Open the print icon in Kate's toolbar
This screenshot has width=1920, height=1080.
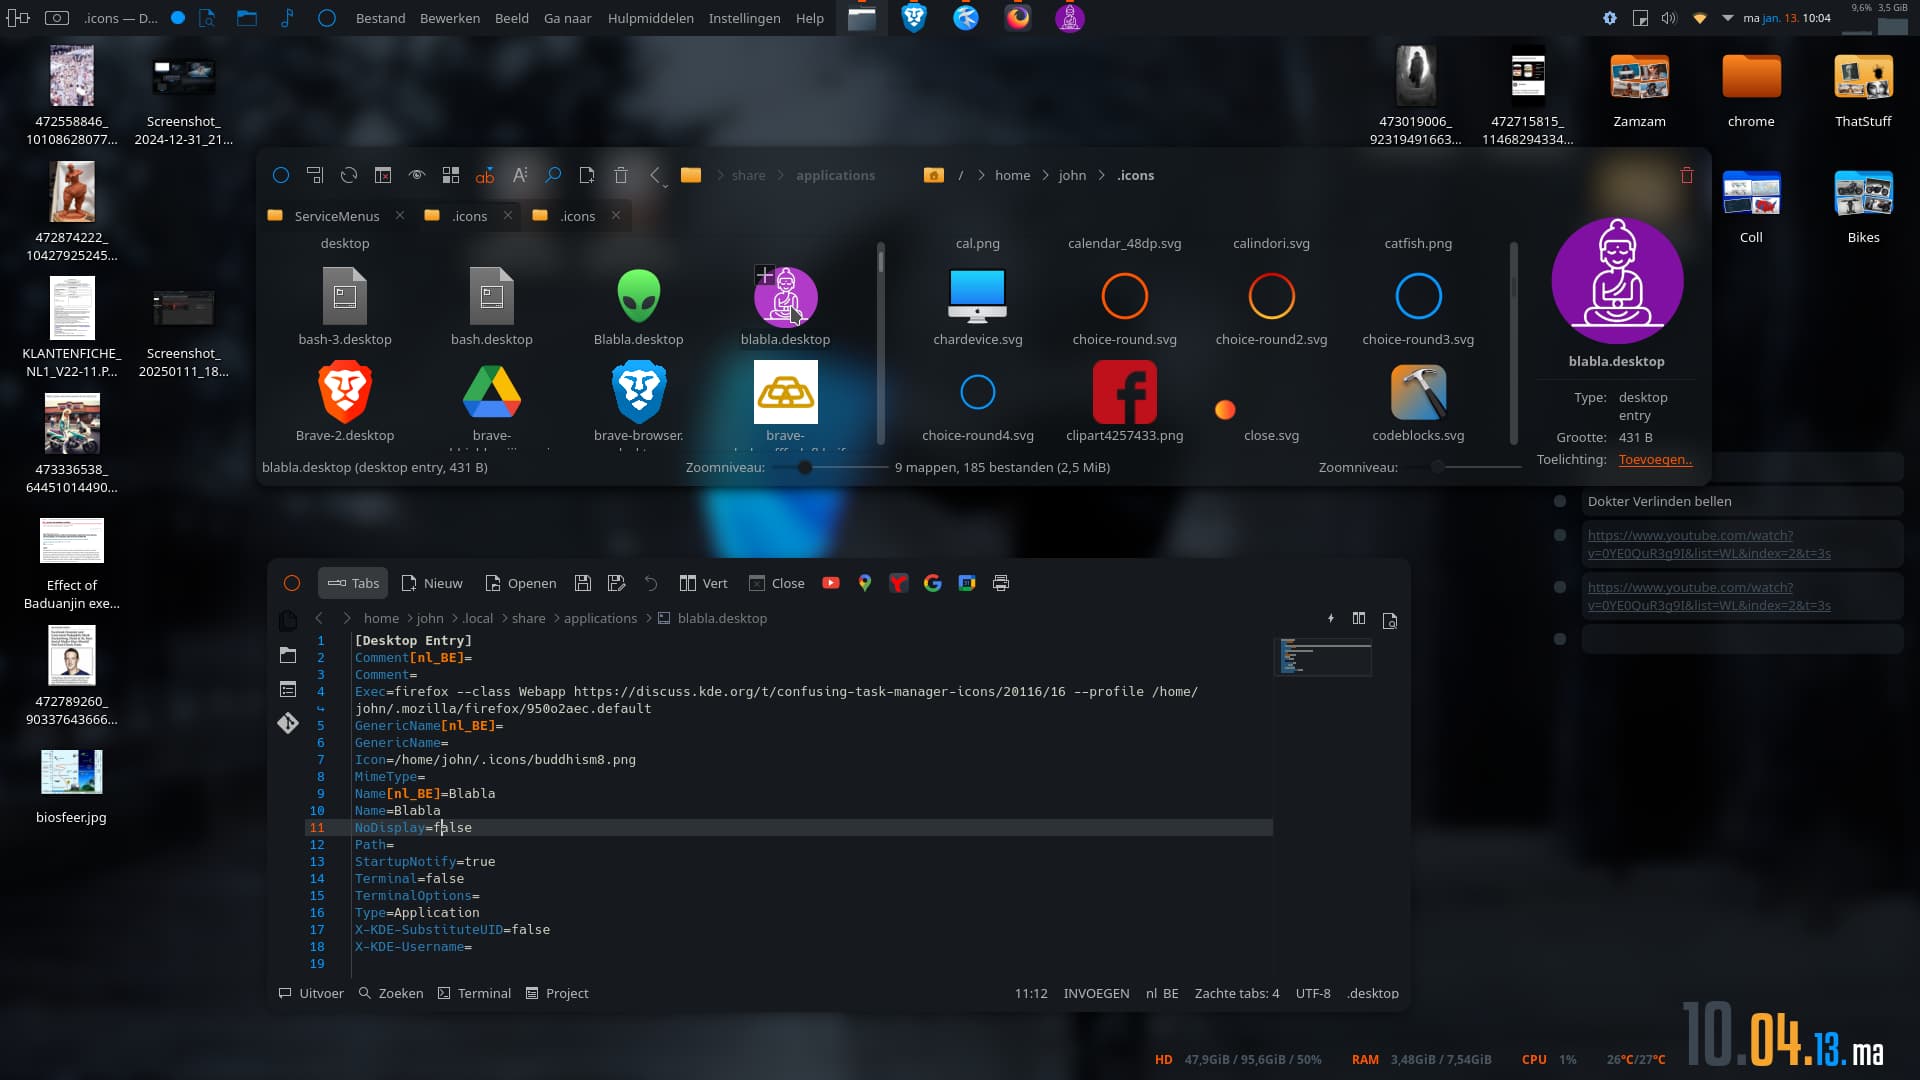pos(1001,583)
